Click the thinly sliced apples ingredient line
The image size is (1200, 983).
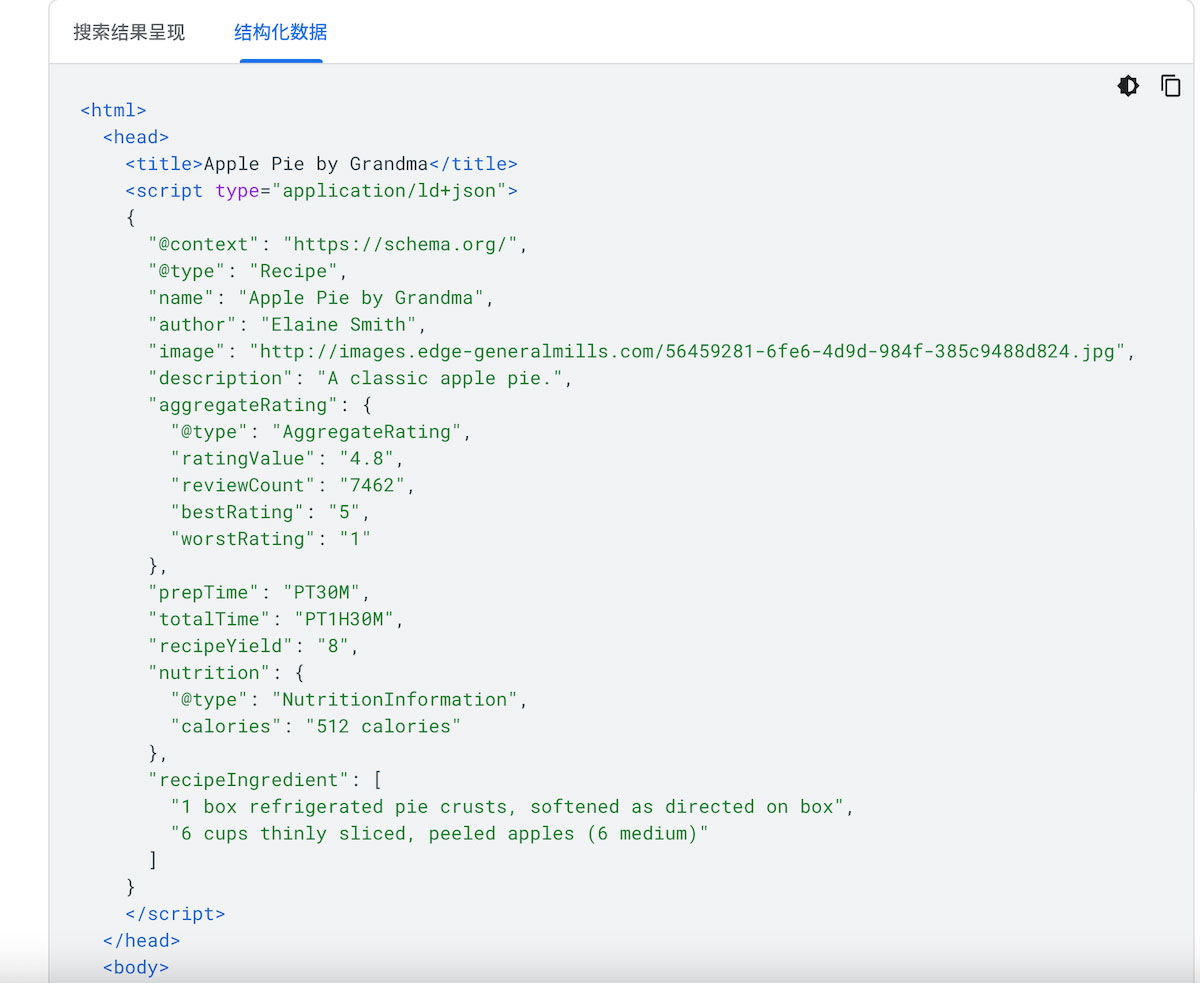click(440, 834)
